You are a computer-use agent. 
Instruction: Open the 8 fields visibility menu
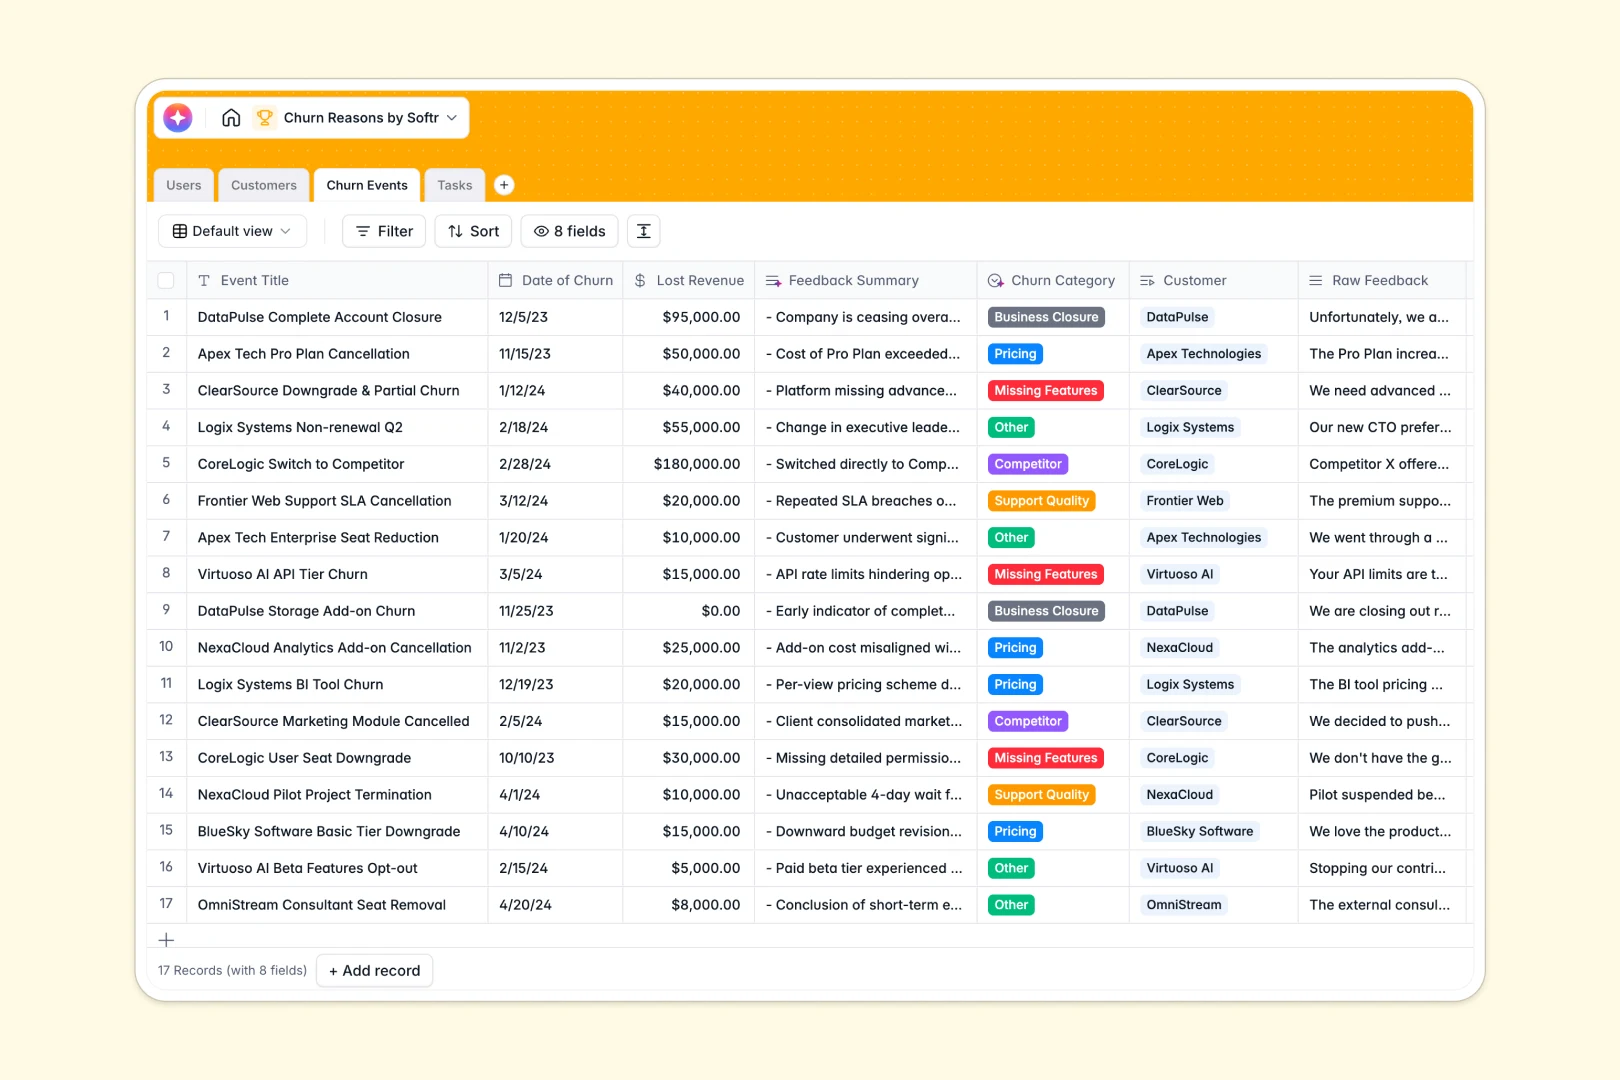click(x=570, y=231)
